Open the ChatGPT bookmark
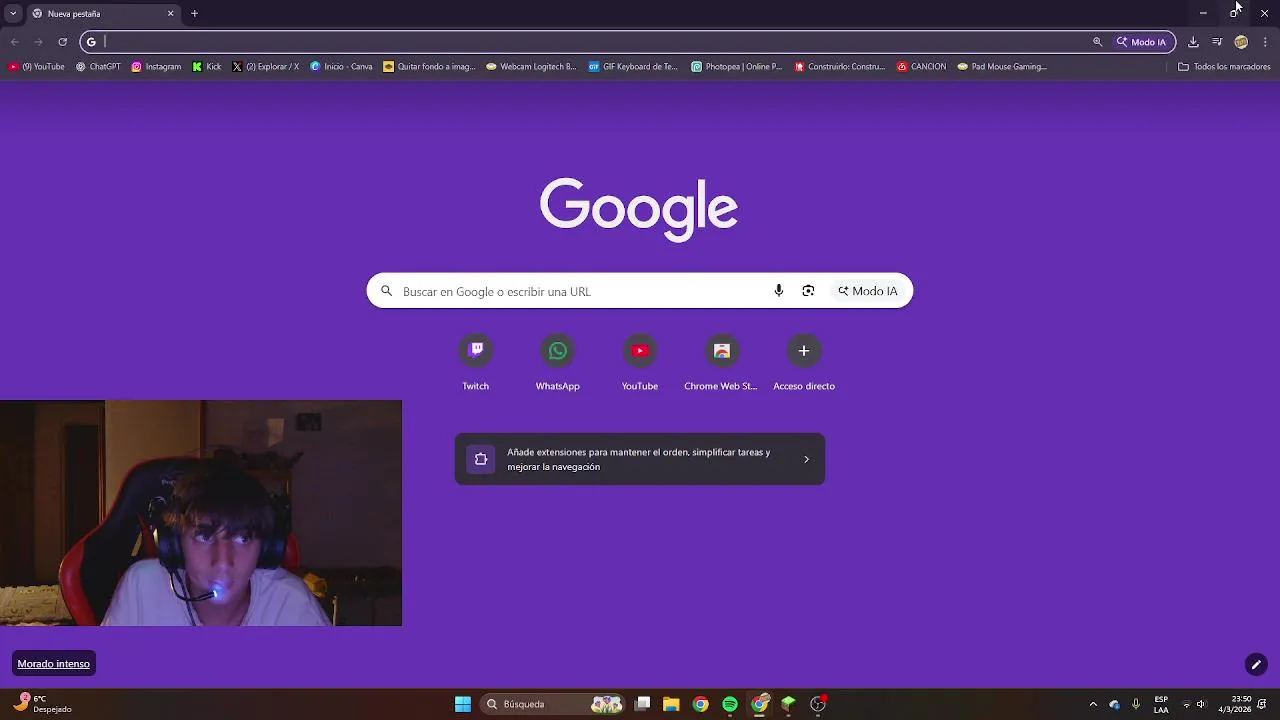1280x720 pixels. [x=98, y=67]
